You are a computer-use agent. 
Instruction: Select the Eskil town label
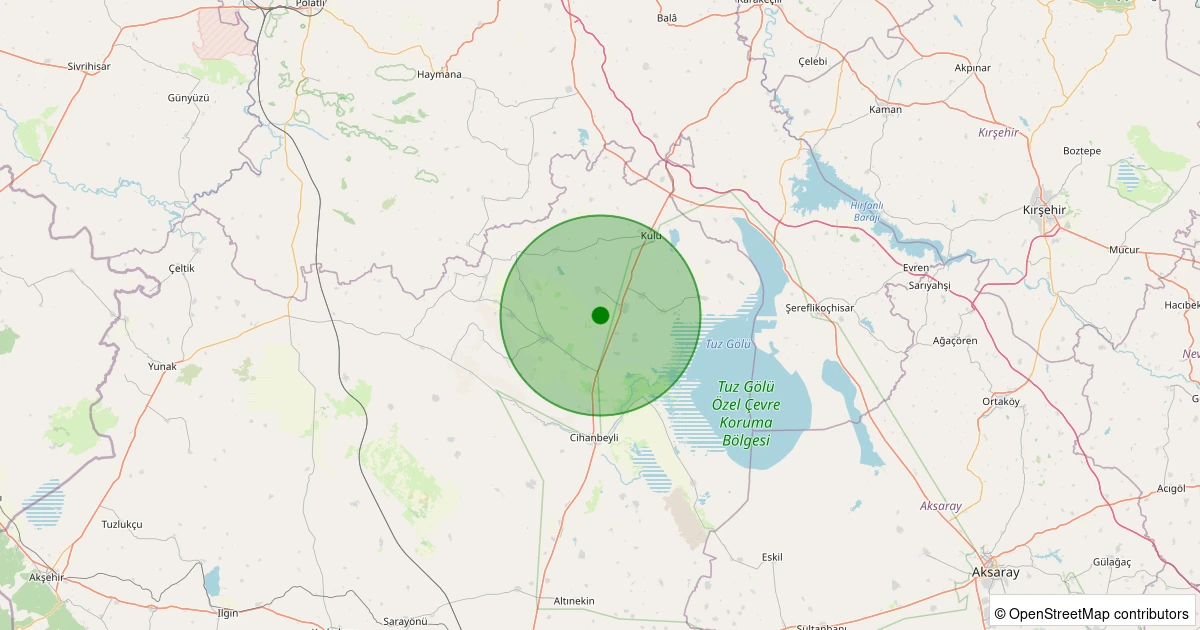pyautogui.click(x=772, y=557)
